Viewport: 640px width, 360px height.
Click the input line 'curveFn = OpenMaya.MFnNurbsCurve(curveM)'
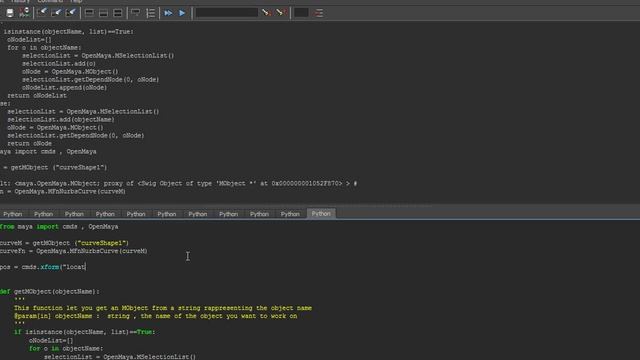coord(73,251)
